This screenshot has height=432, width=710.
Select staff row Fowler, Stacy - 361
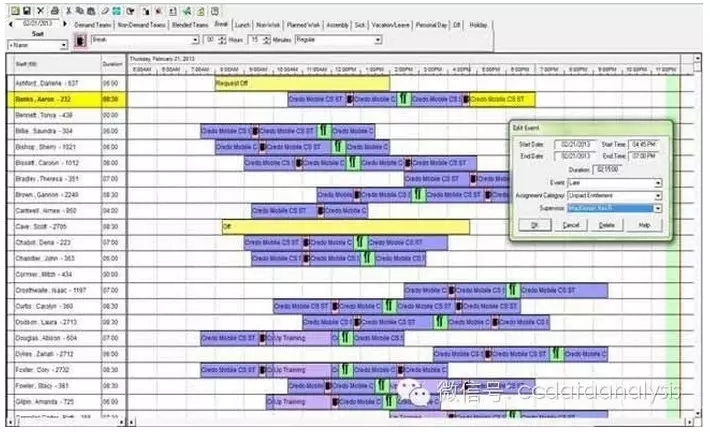tap(67, 386)
